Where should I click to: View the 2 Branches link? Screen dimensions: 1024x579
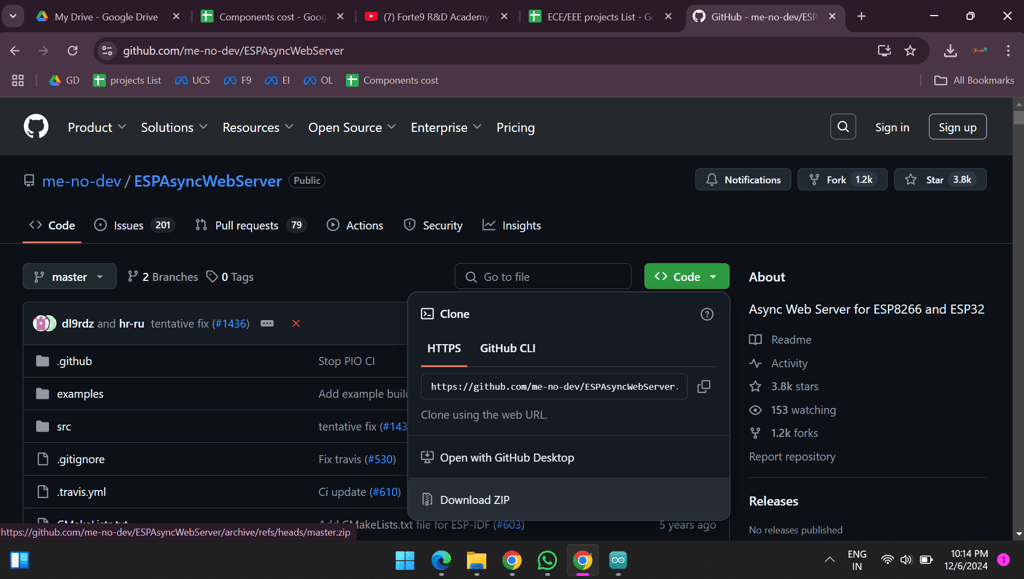click(x=163, y=277)
